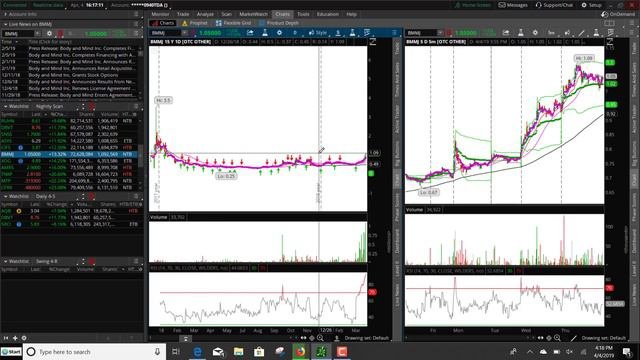Screen dimensions: 640x360
Task: Open the Education tab
Action: click(x=328, y=14)
